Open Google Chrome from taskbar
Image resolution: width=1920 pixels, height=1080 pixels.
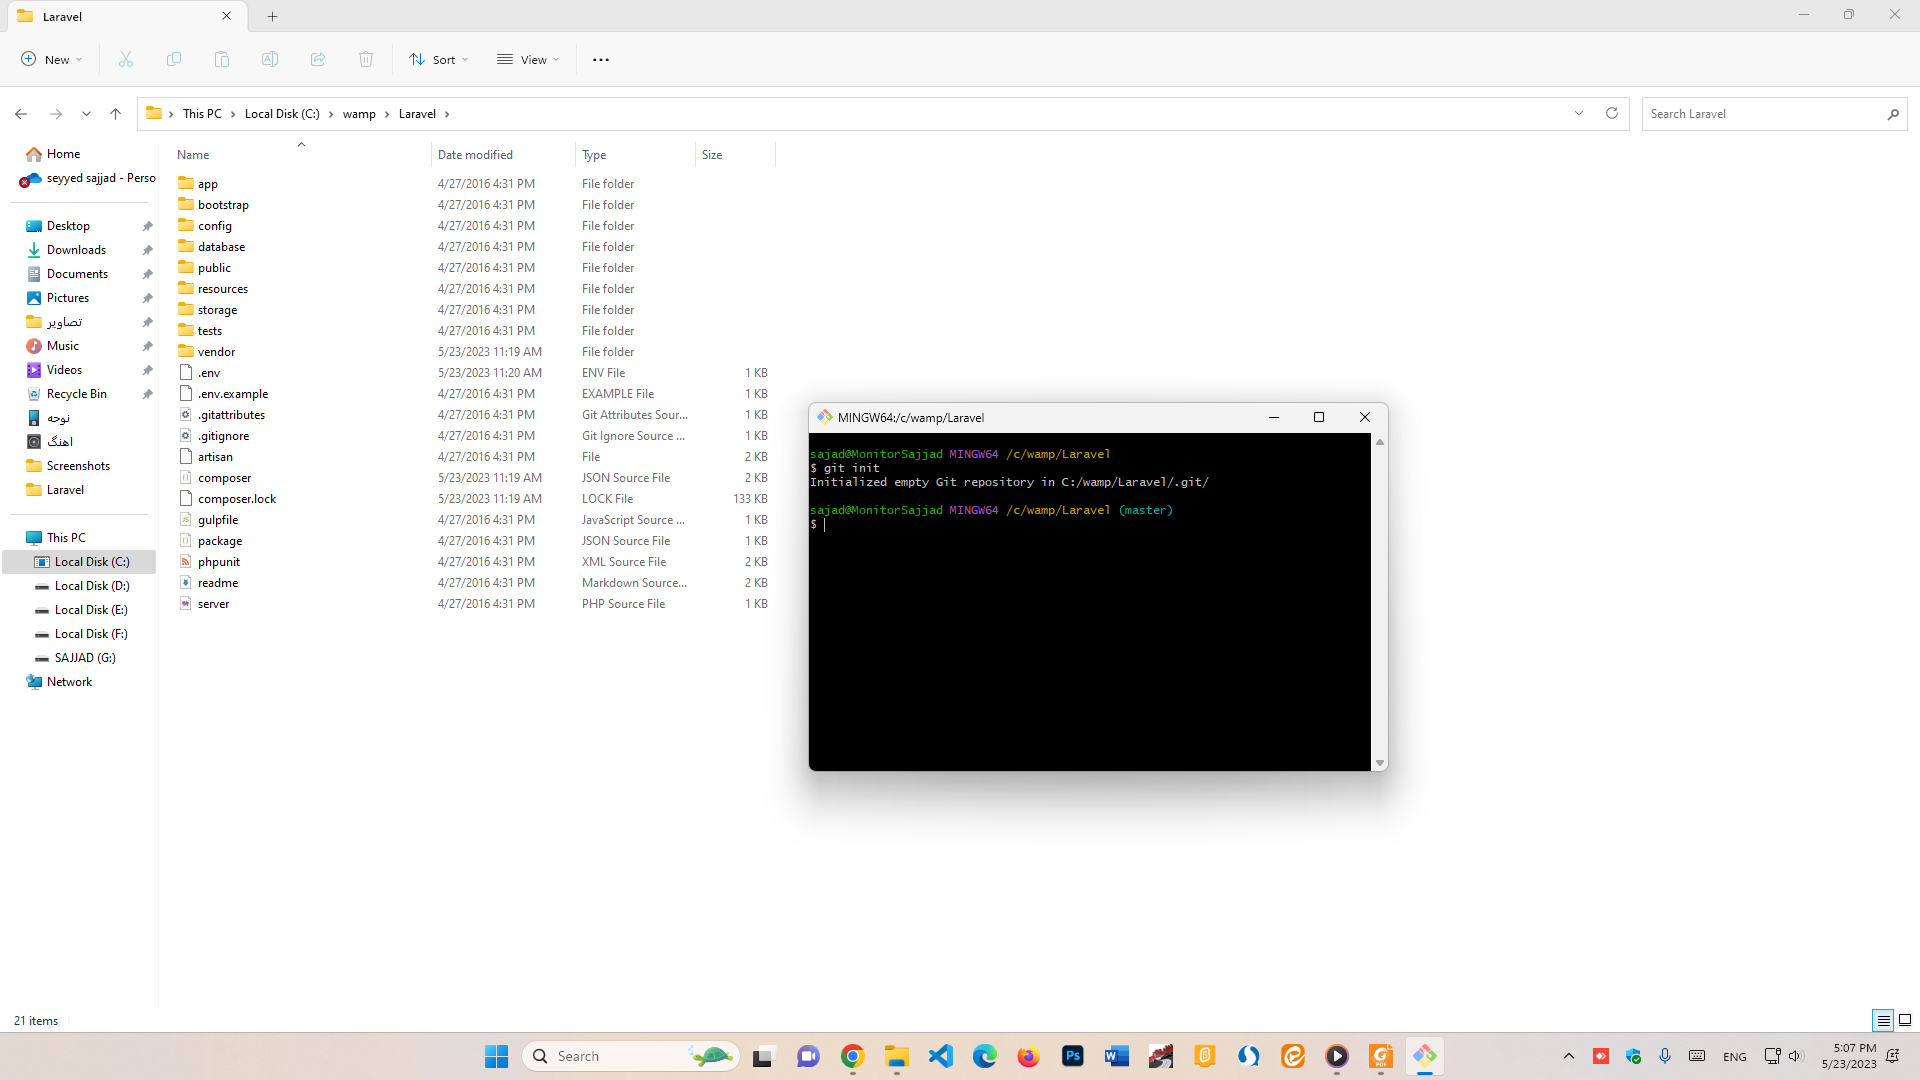click(853, 1056)
